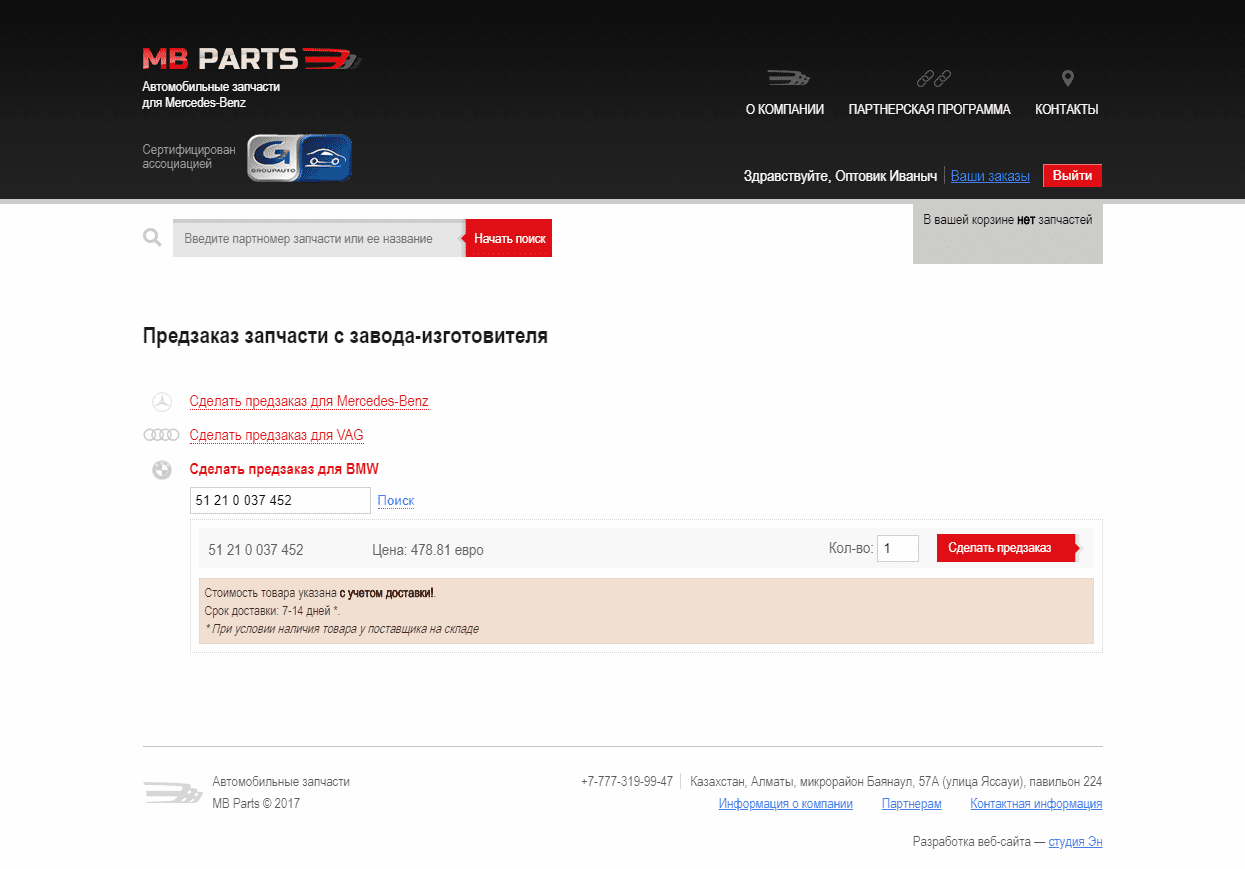Click phone number +7-777-319-99-47
Viewport: 1245px width, 869px height.
[627, 782]
